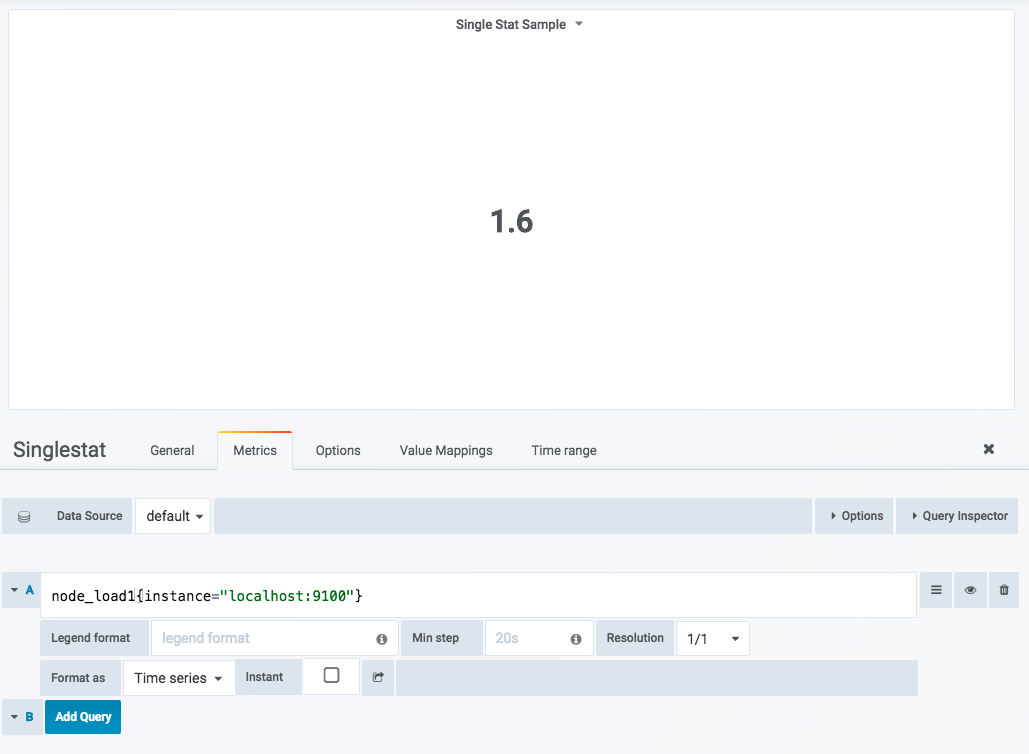The width and height of the screenshot is (1029, 754).
Task: Click the legend format input field
Action: coord(260,638)
